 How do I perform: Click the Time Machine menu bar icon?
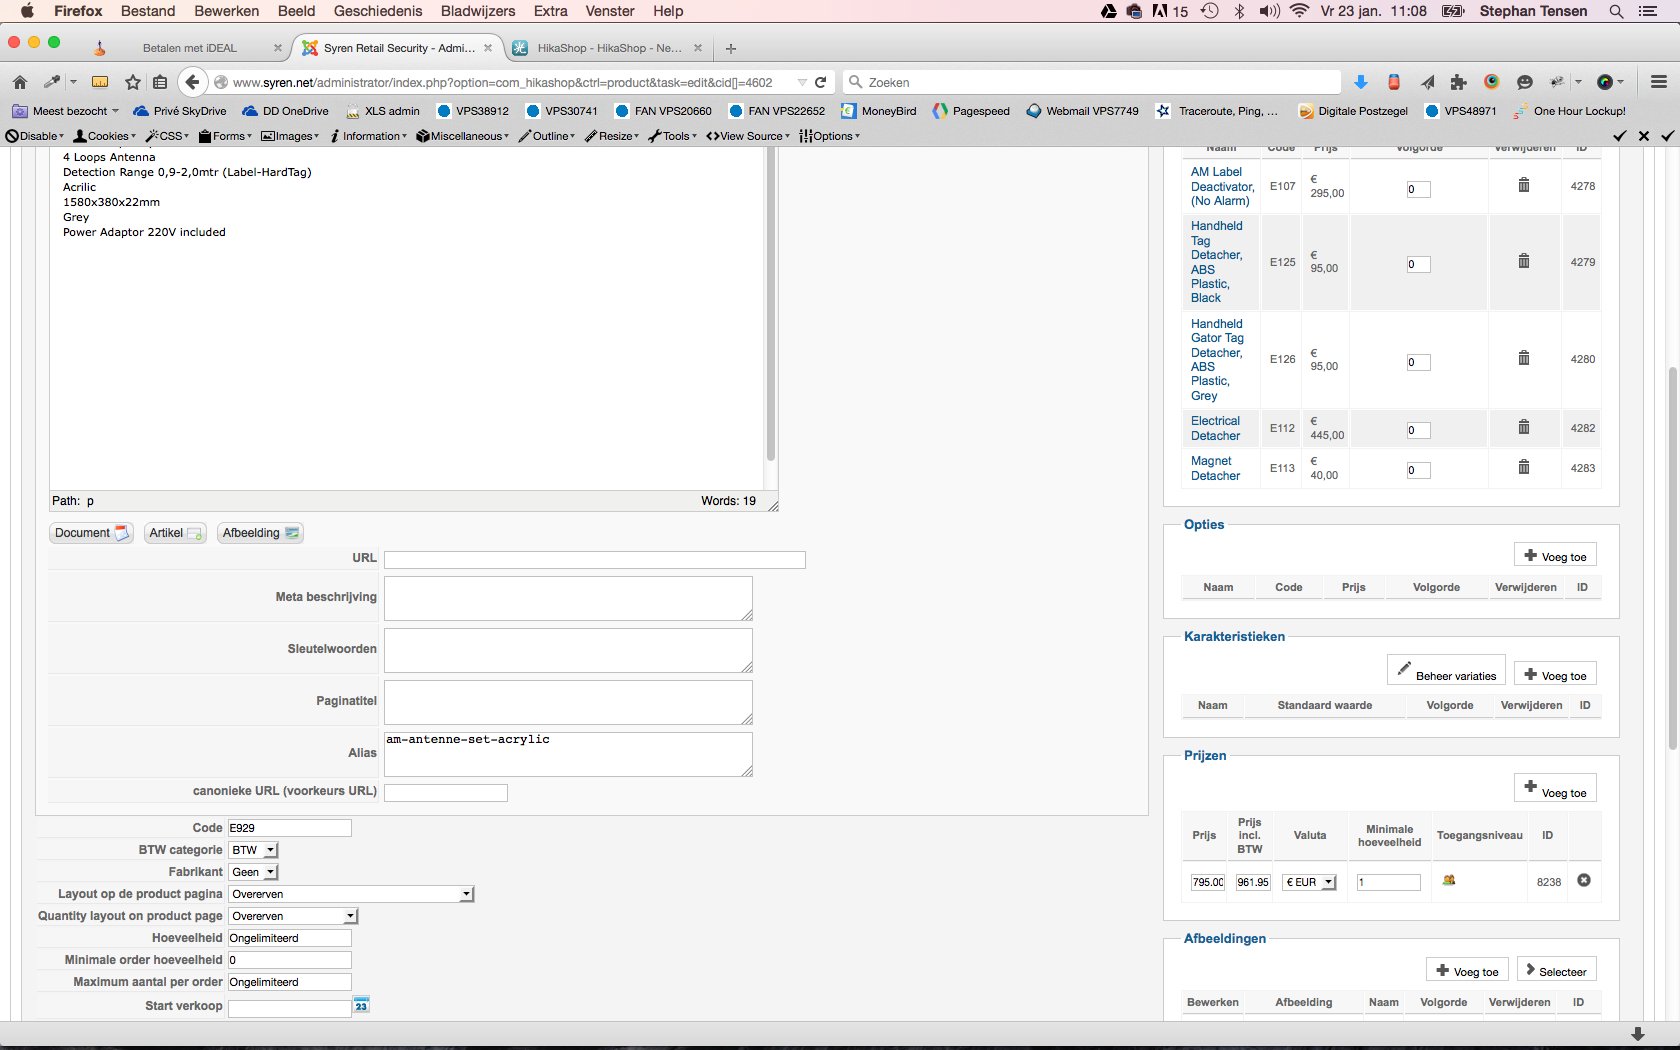pos(1210,11)
